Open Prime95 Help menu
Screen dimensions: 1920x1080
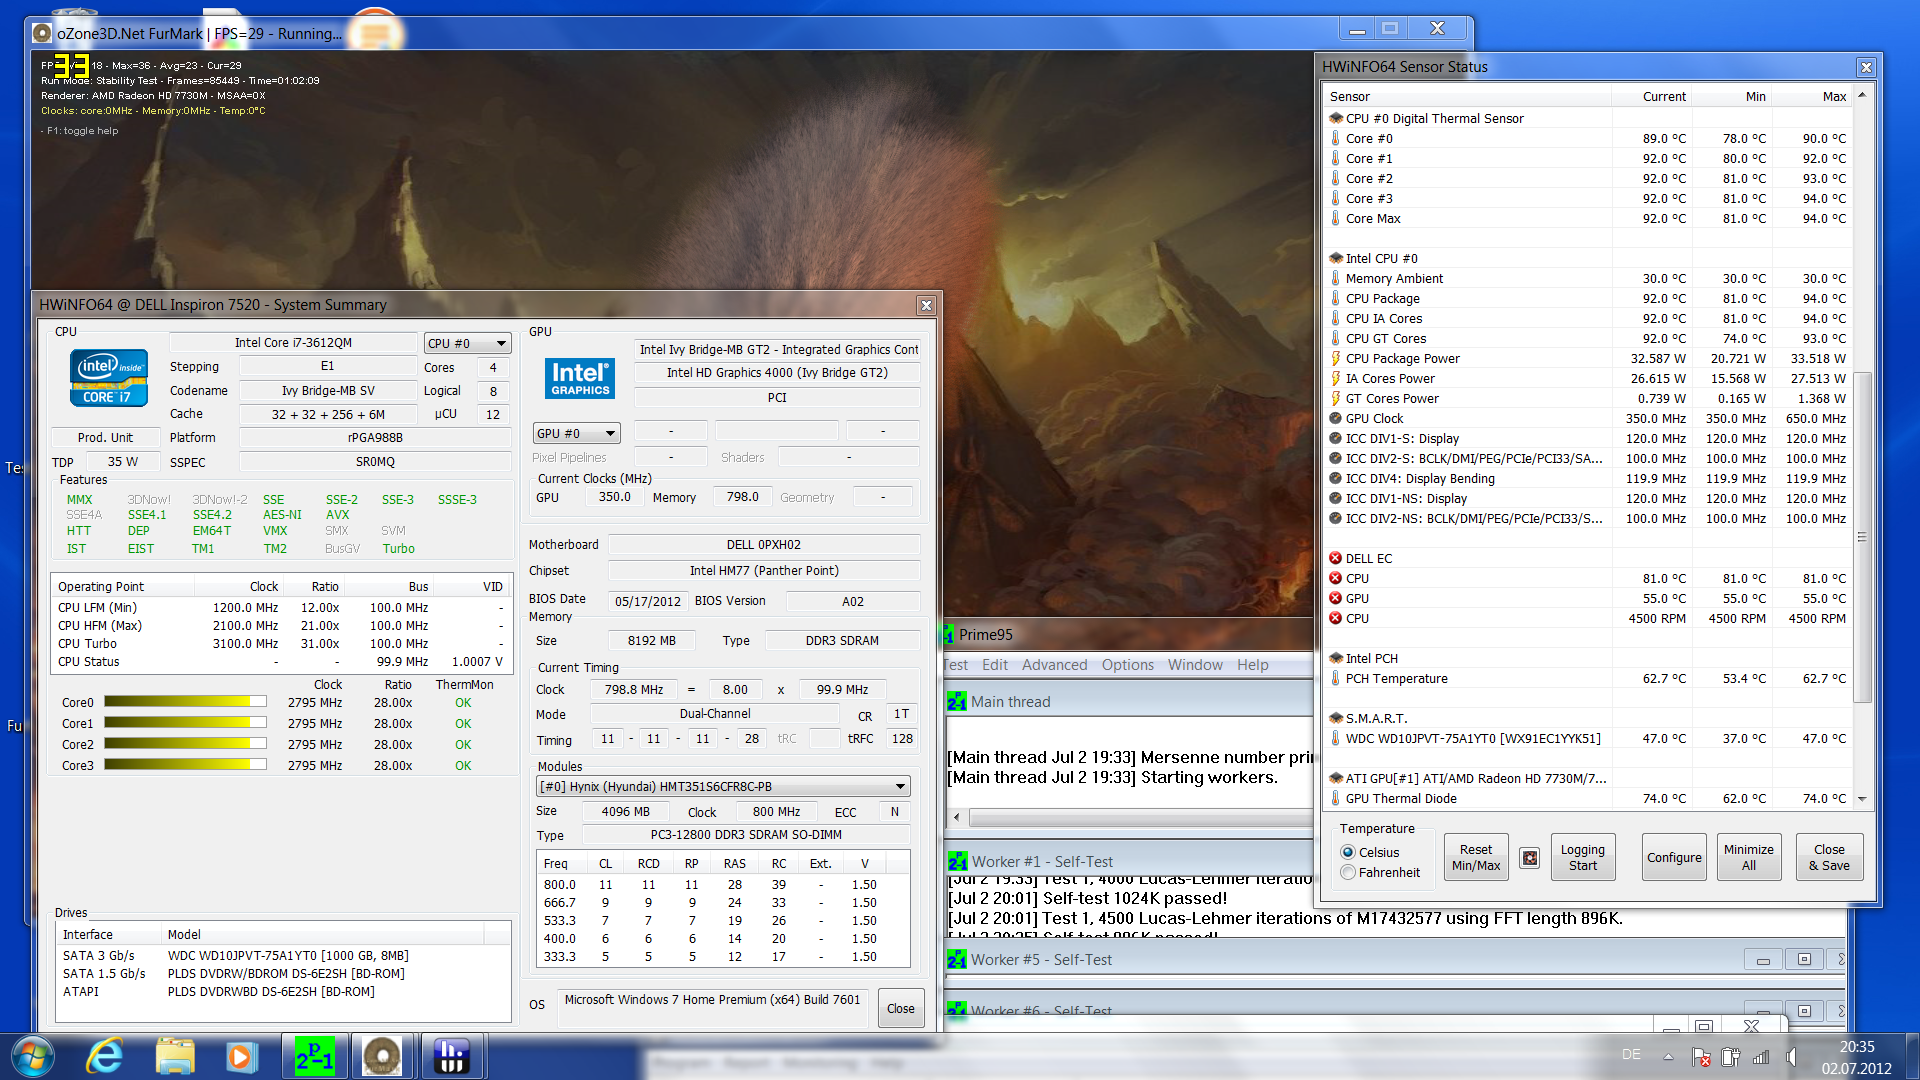tap(1252, 664)
